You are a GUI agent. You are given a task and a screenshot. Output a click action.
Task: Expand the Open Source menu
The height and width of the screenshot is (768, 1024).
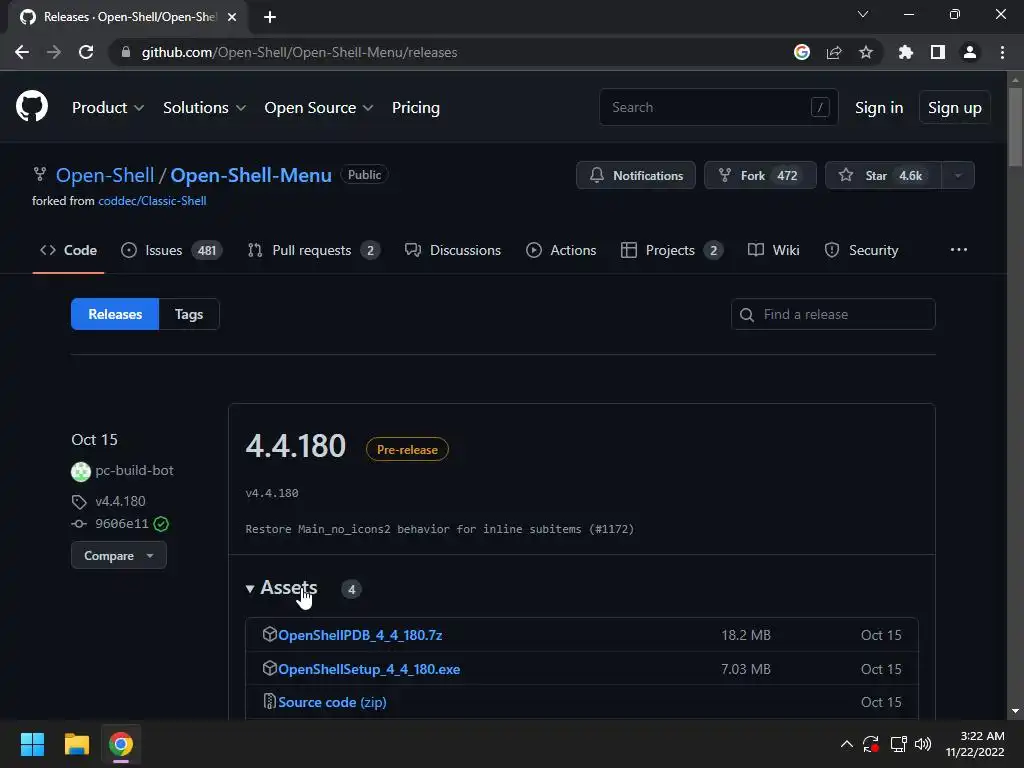coord(319,108)
